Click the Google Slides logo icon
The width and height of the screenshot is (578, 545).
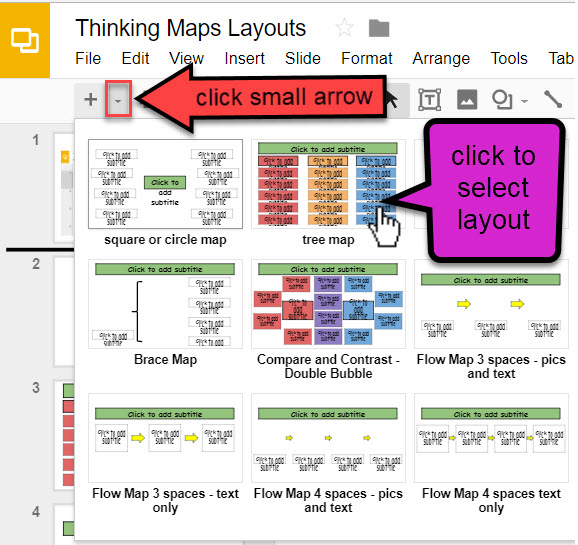tap(25, 40)
